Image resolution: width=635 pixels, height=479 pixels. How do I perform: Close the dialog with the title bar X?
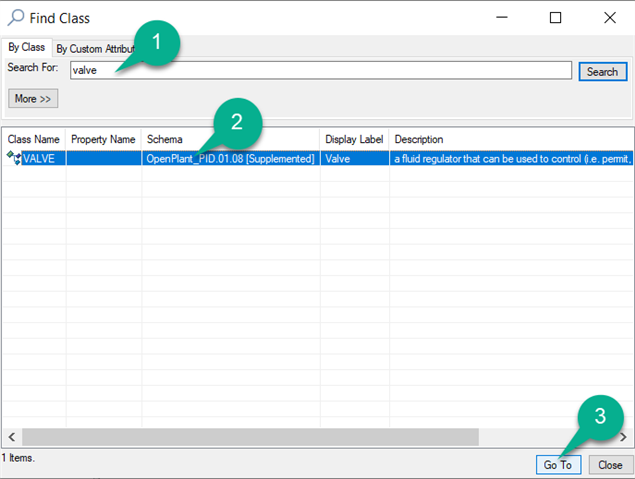pos(610,18)
